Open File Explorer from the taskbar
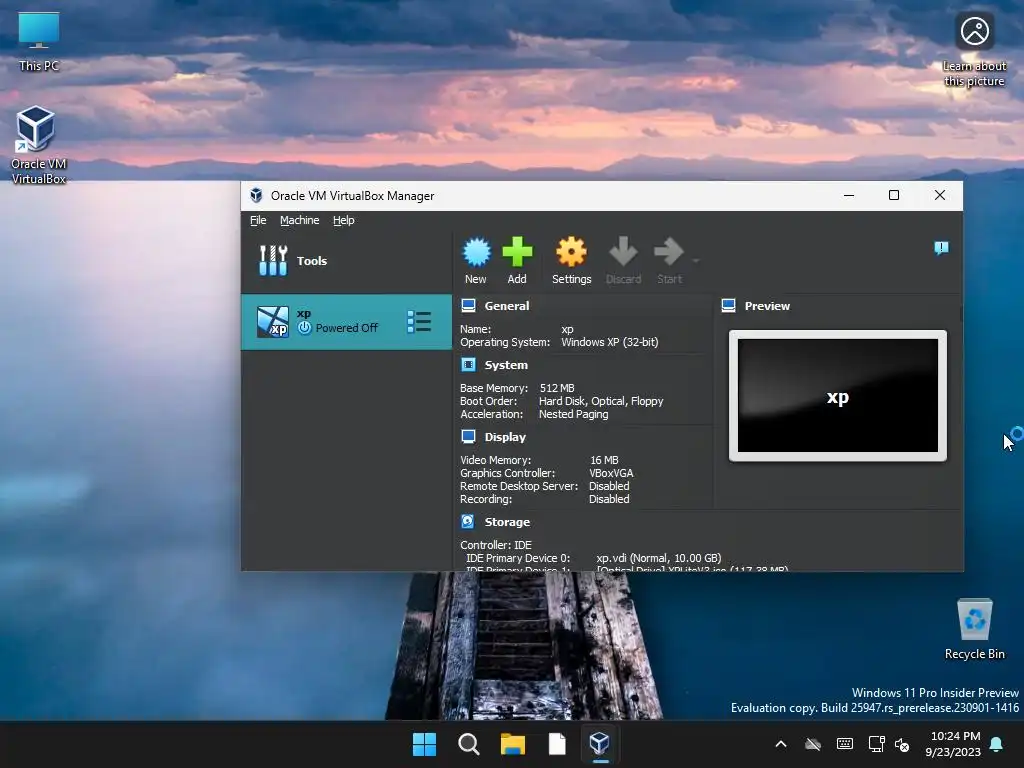 pyautogui.click(x=513, y=744)
